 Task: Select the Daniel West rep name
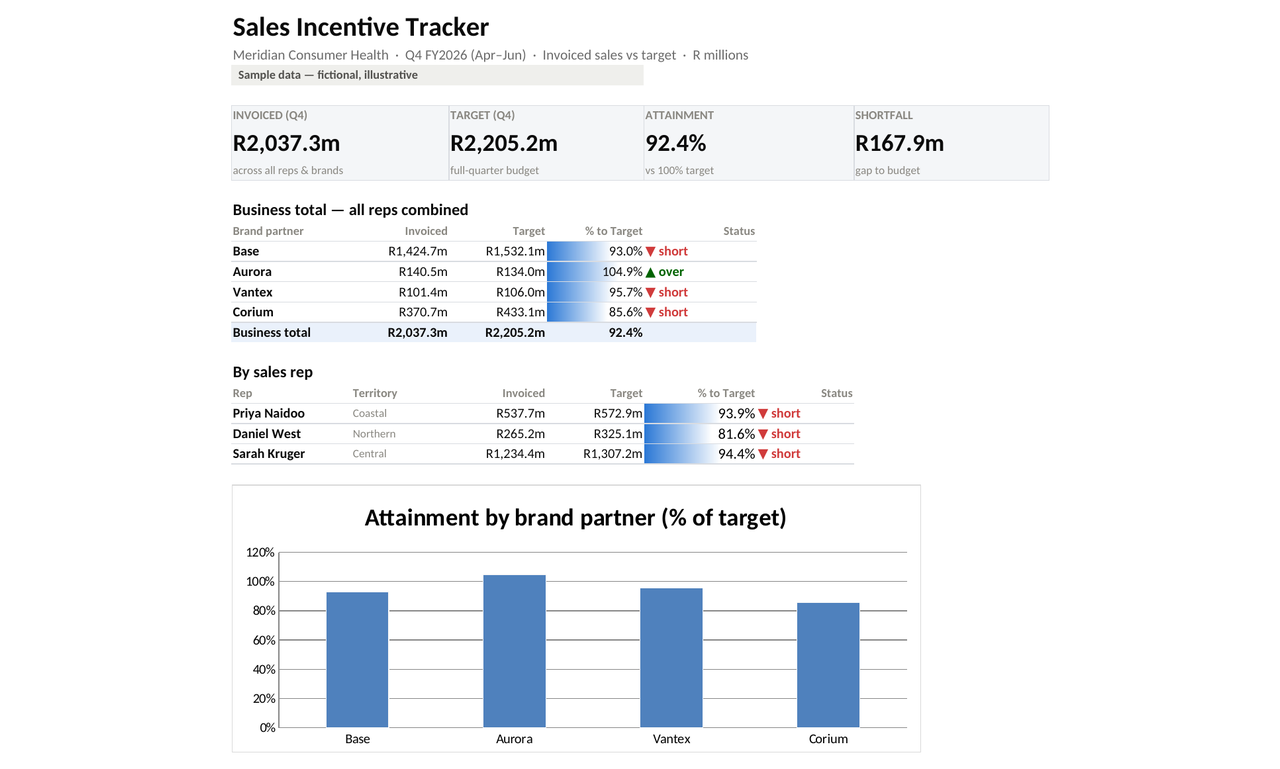click(x=267, y=434)
